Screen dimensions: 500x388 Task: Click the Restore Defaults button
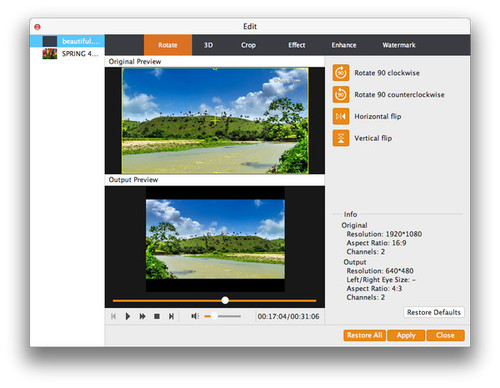pyautogui.click(x=434, y=312)
